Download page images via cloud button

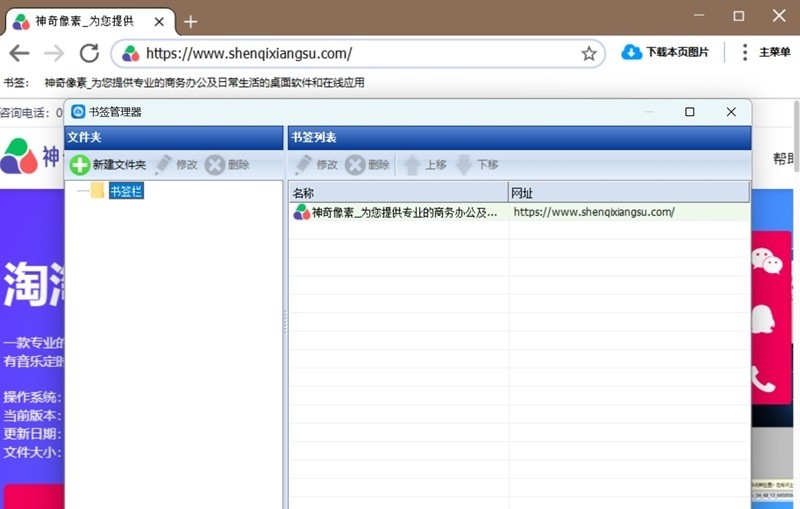tap(665, 52)
